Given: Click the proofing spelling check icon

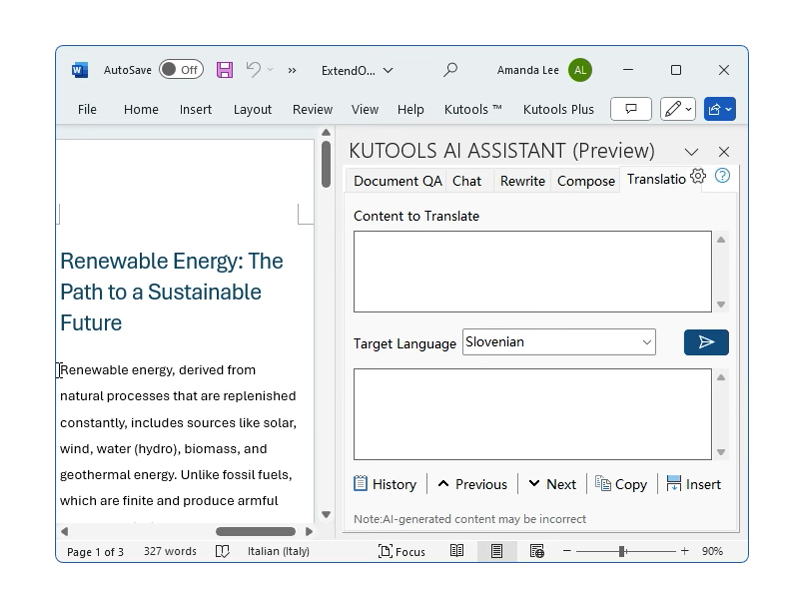Looking at the screenshot, I should tap(222, 551).
